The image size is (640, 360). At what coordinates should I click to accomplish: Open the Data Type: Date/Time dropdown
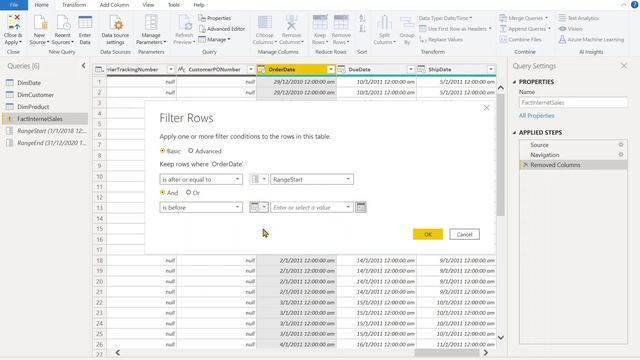pyautogui.click(x=445, y=18)
